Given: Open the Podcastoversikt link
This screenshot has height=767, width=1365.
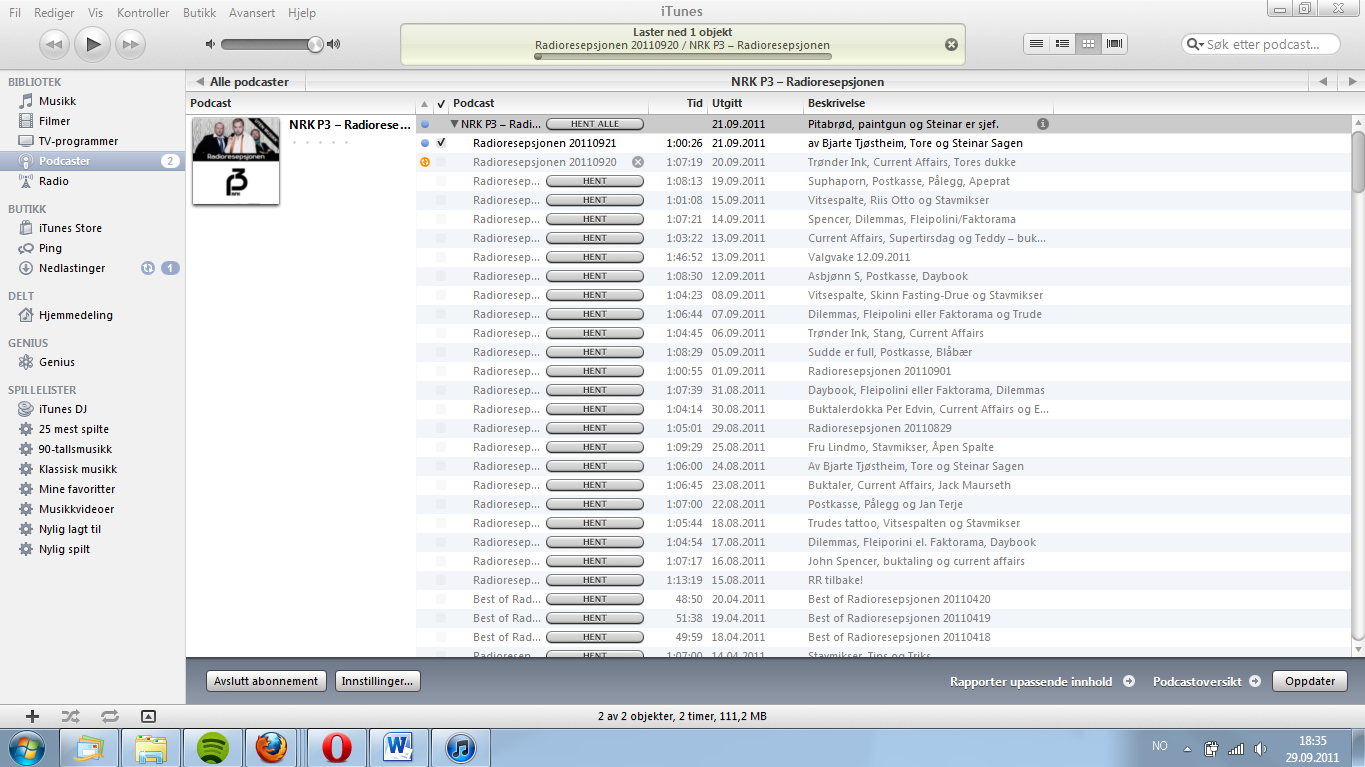Looking at the screenshot, I should click(1206, 681).
